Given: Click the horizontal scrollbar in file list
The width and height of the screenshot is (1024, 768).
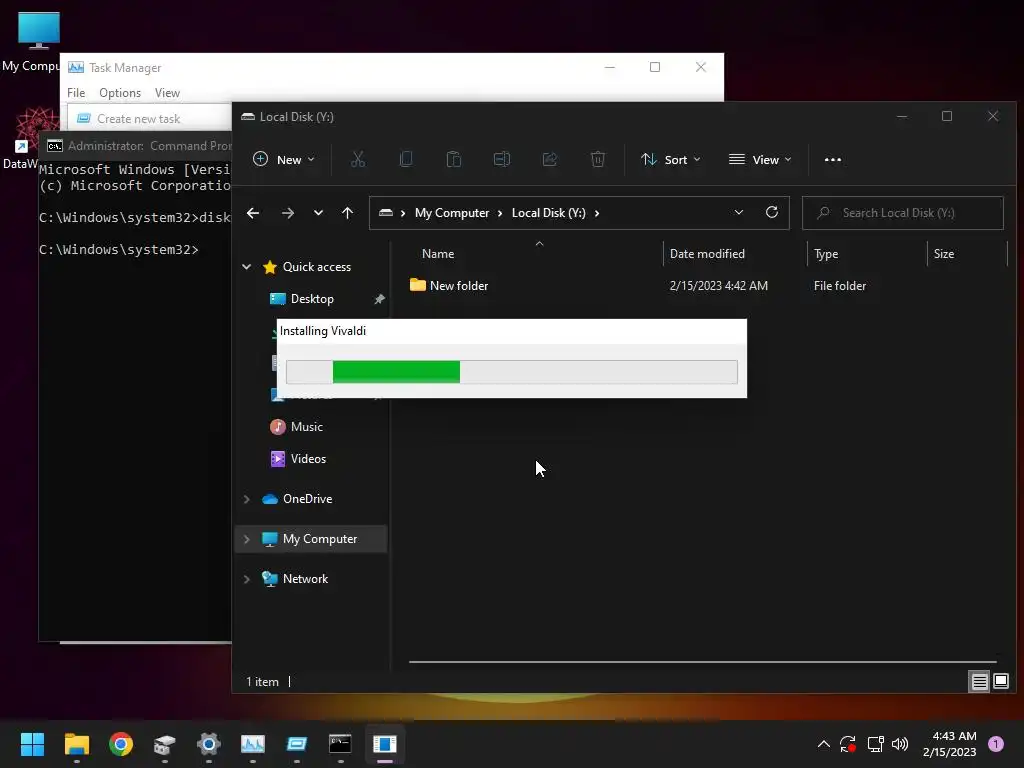Looking at the screenshot, I should [702, 662].
